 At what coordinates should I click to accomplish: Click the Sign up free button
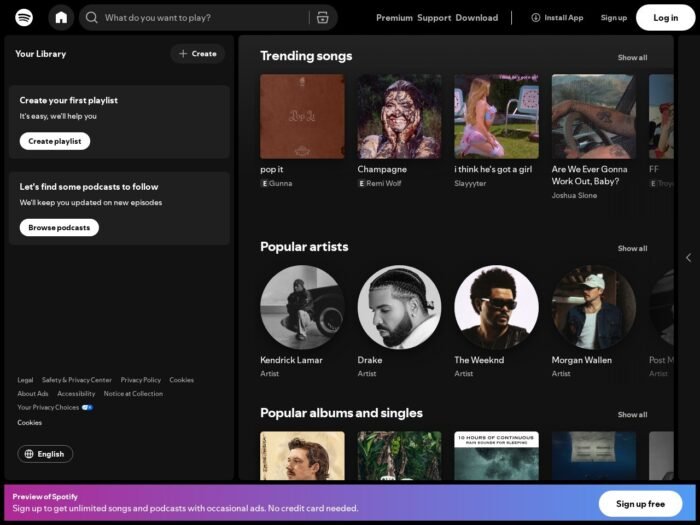point(640,504)
